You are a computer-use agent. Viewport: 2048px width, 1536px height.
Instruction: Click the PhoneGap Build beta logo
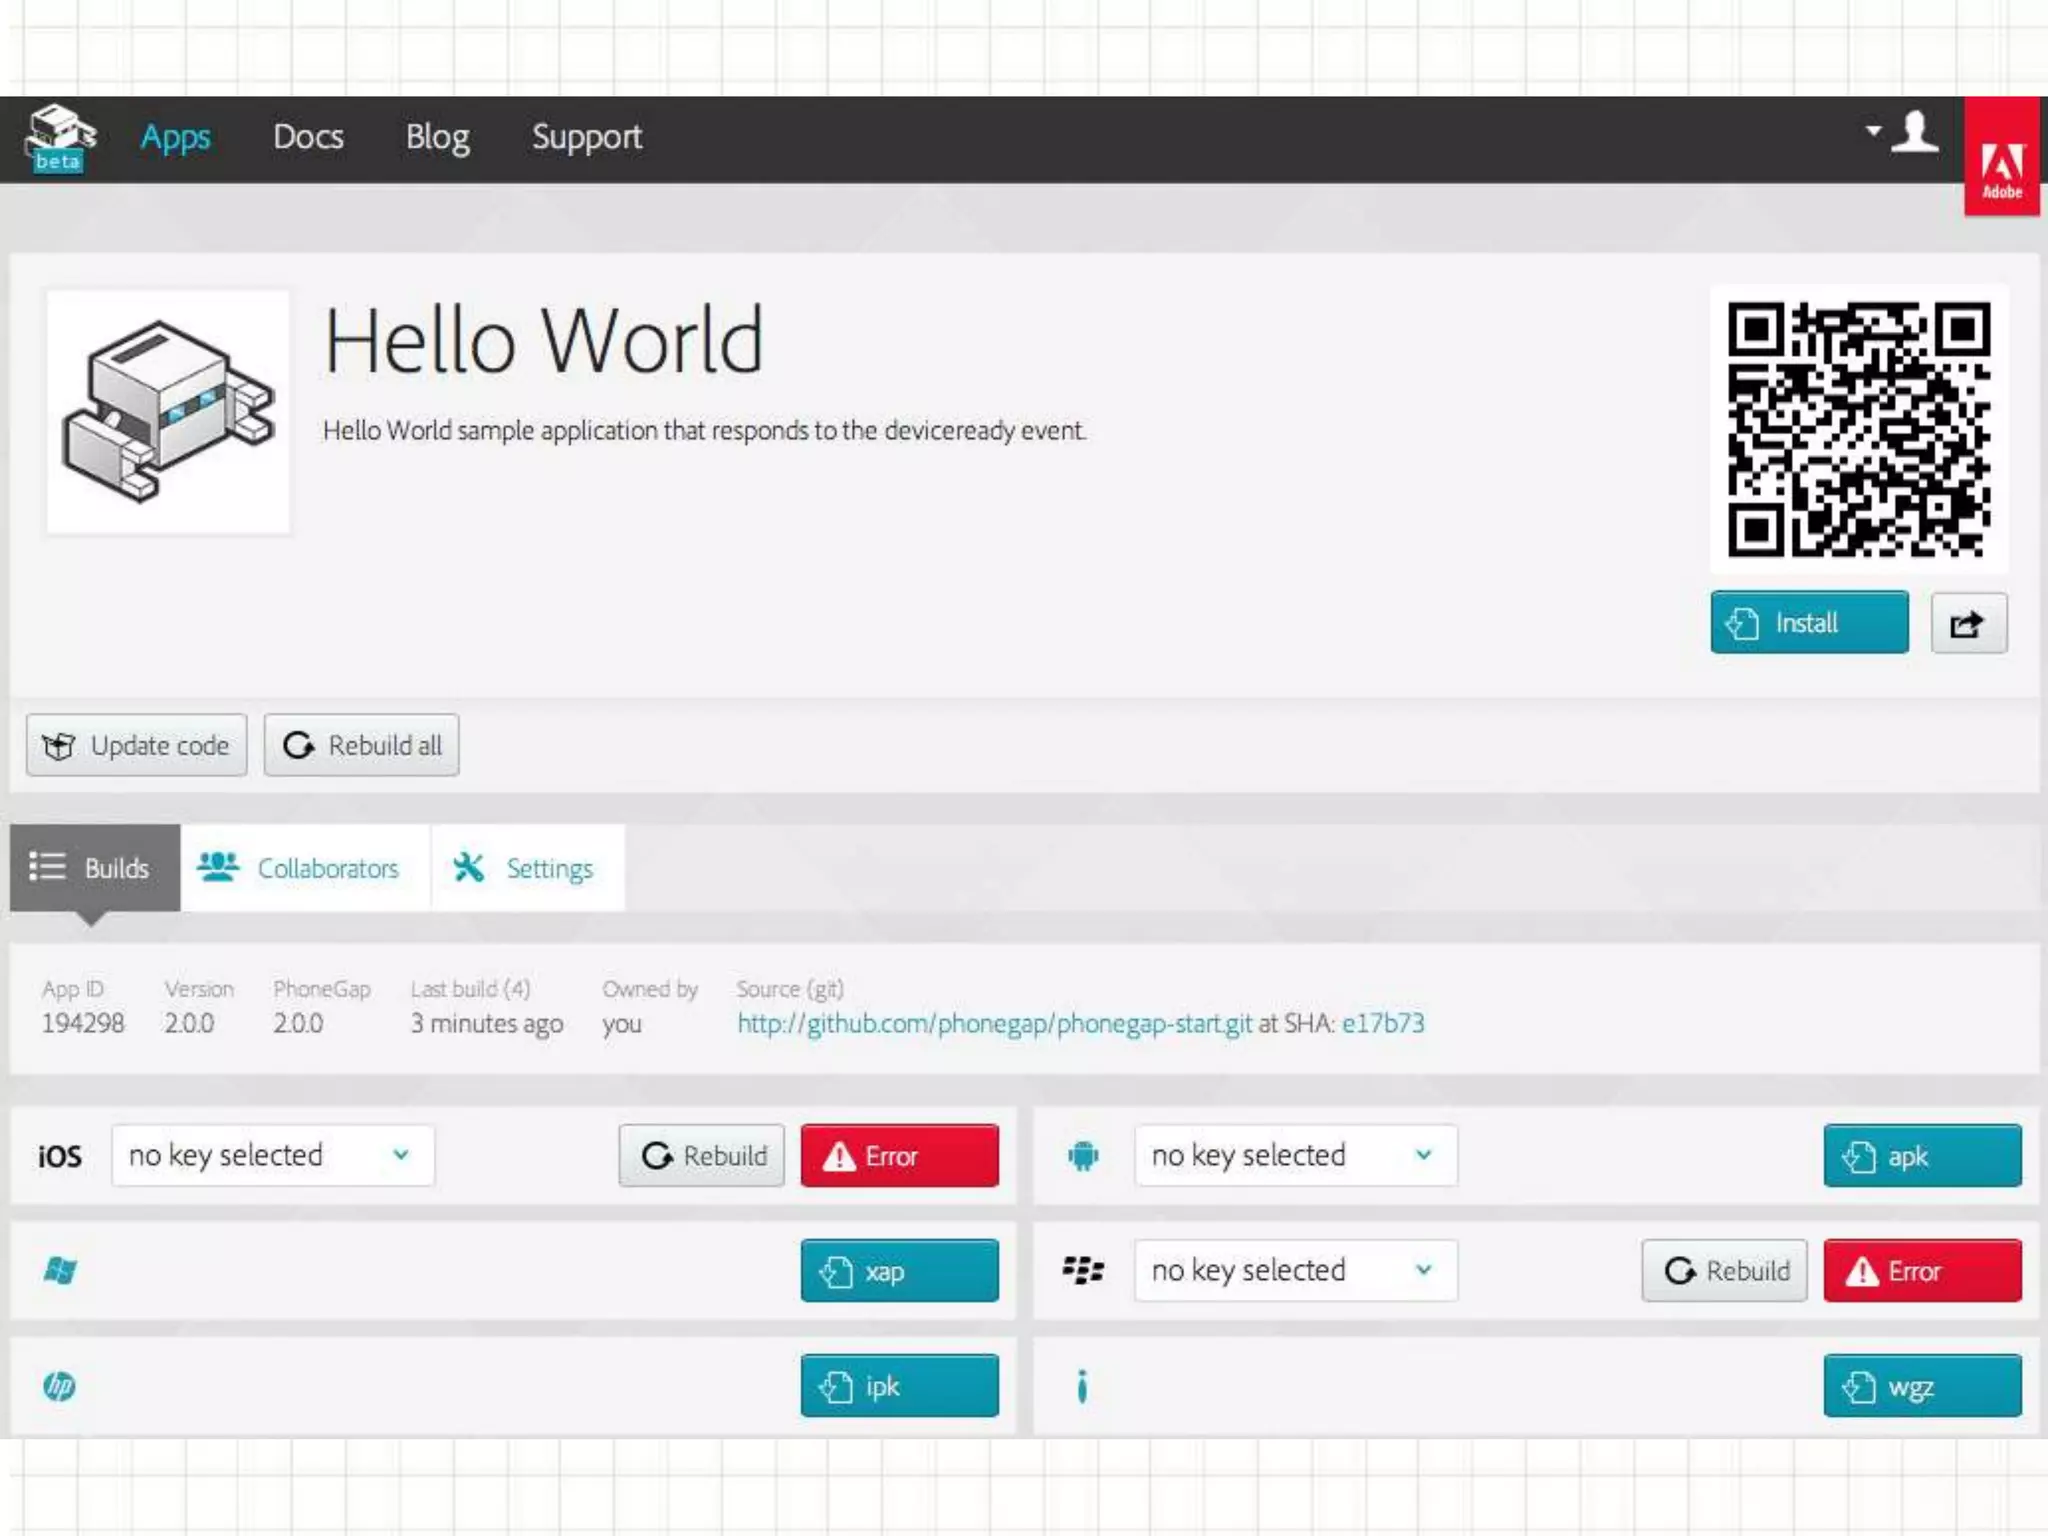point(60,138)
